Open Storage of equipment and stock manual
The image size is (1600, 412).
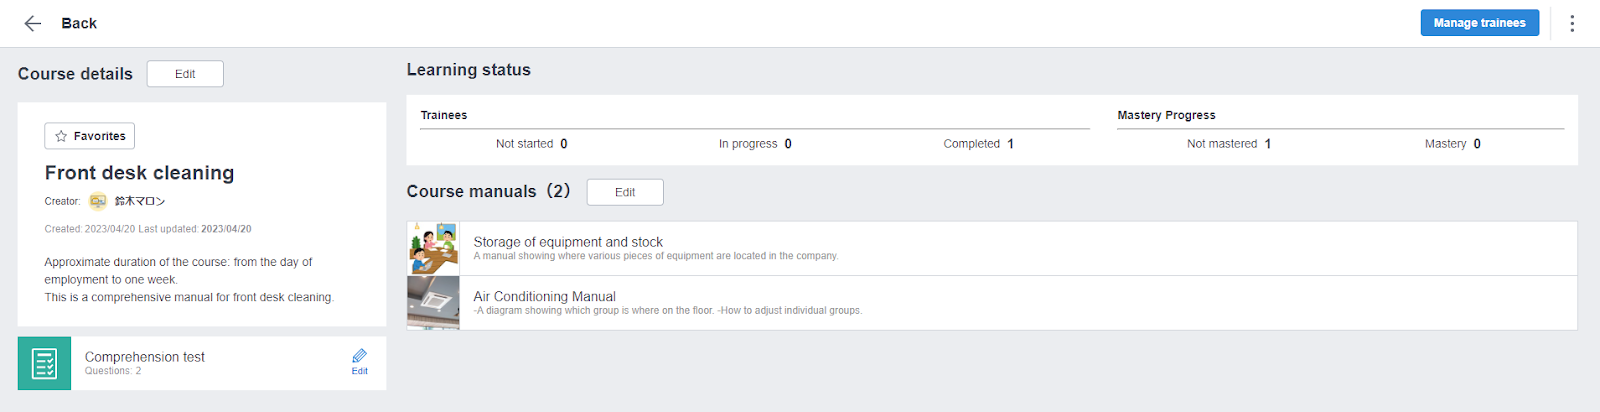pyautogui.click(x=568, y=242)
